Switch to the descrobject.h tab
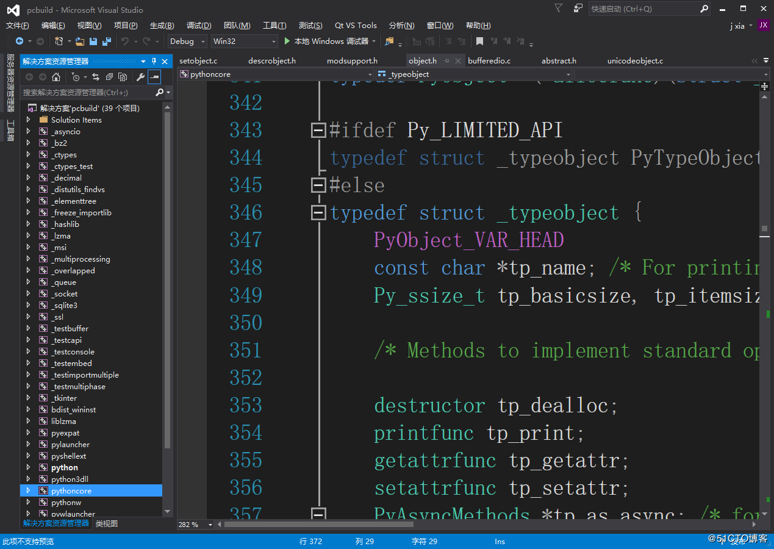 coord(272,61)
